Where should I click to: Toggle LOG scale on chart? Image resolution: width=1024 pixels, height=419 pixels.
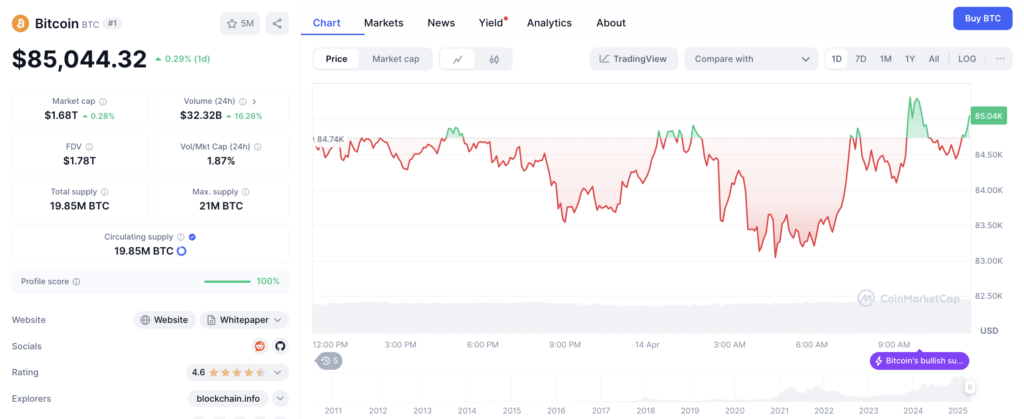967,59
